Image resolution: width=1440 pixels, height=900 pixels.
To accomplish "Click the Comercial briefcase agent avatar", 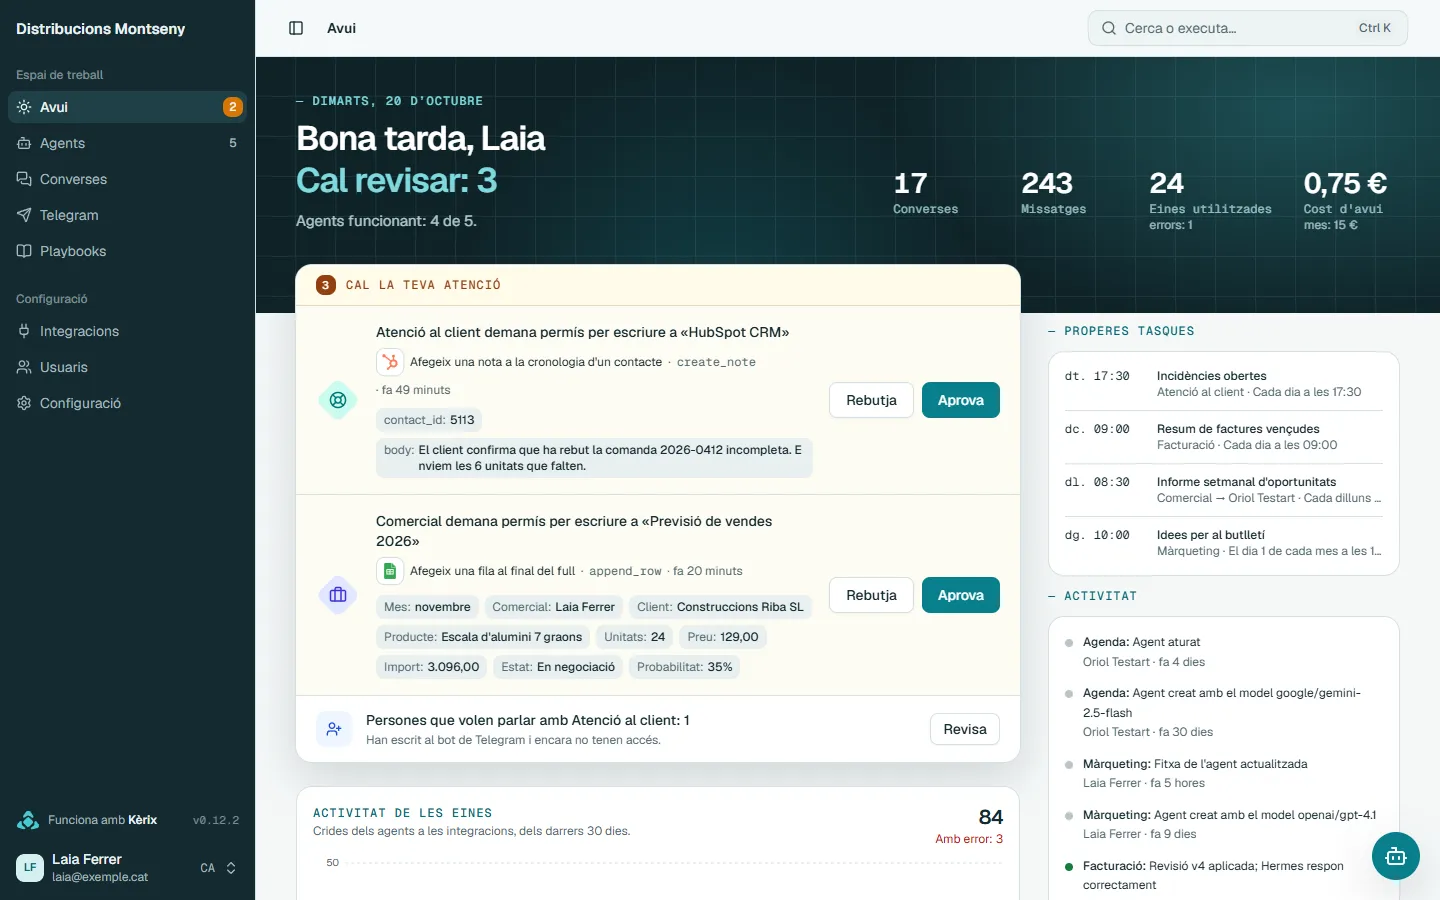I will point(338,595).
